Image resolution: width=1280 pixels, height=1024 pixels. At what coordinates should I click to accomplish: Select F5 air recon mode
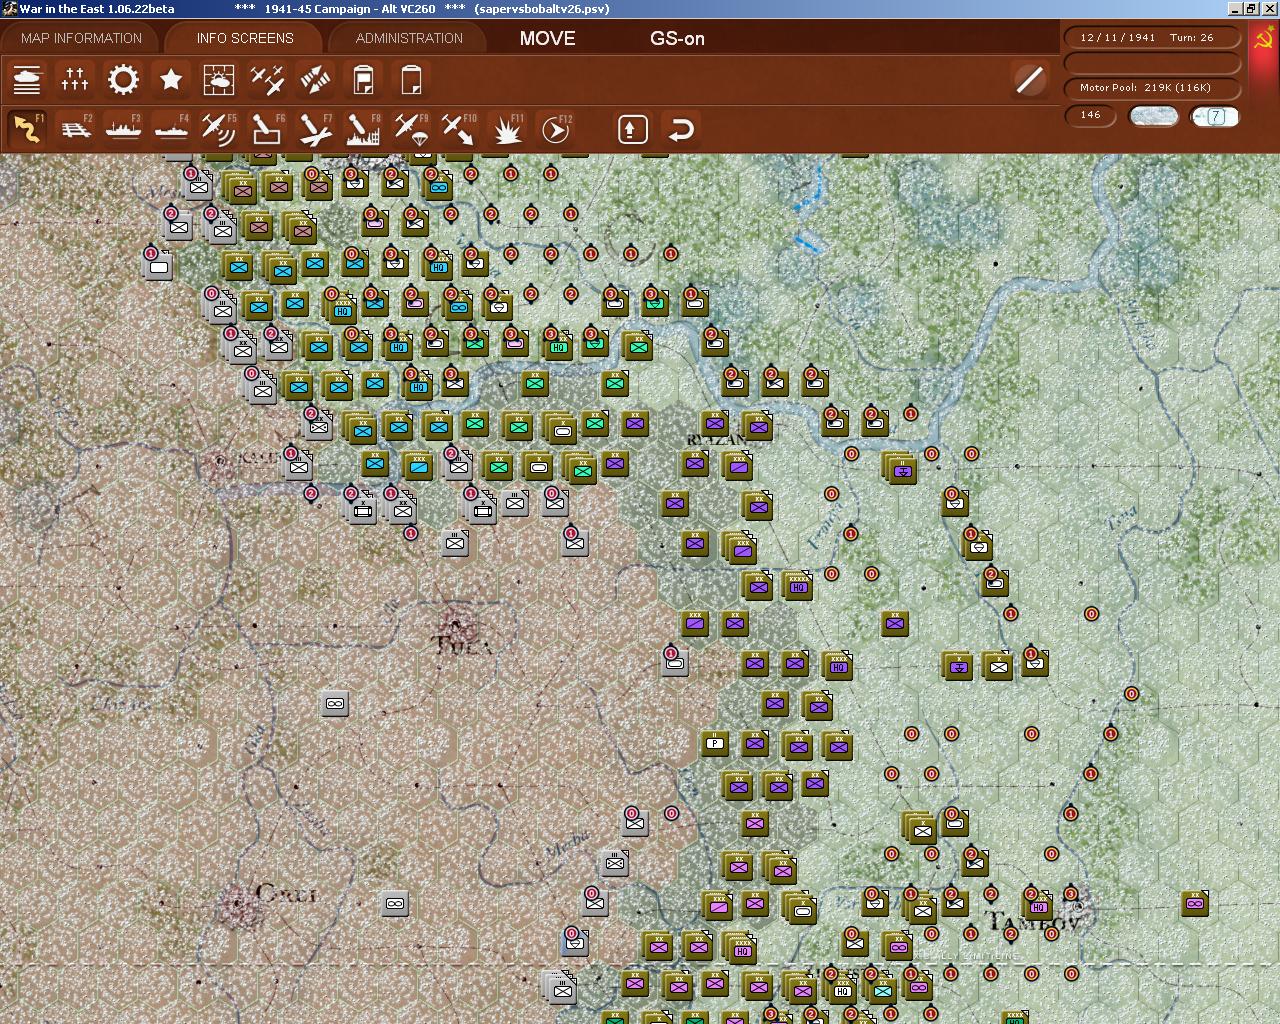point(219,129)
